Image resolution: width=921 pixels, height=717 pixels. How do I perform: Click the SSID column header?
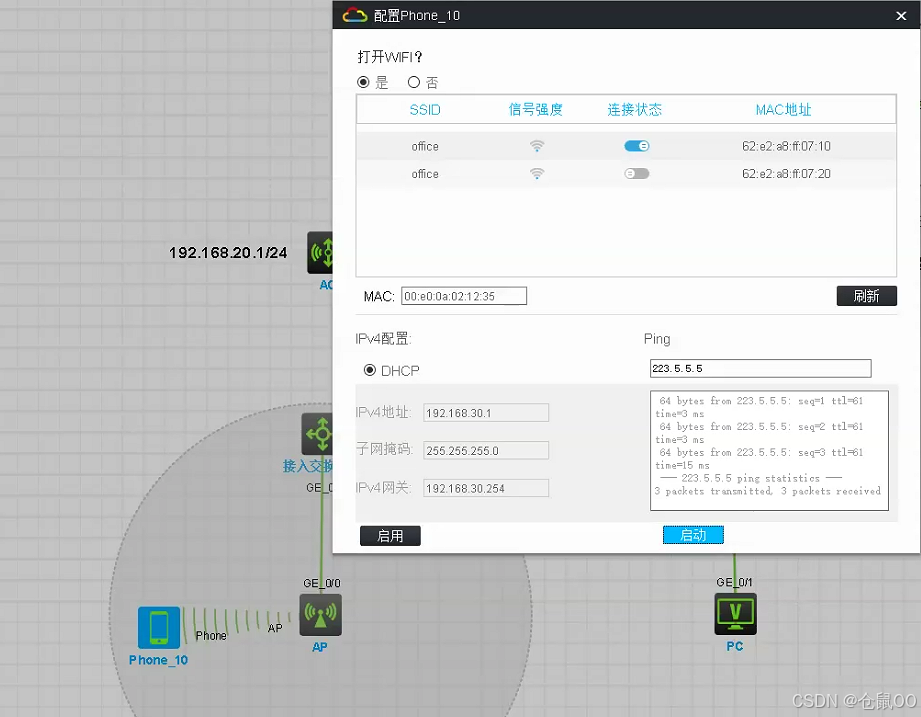coord(425,110)
